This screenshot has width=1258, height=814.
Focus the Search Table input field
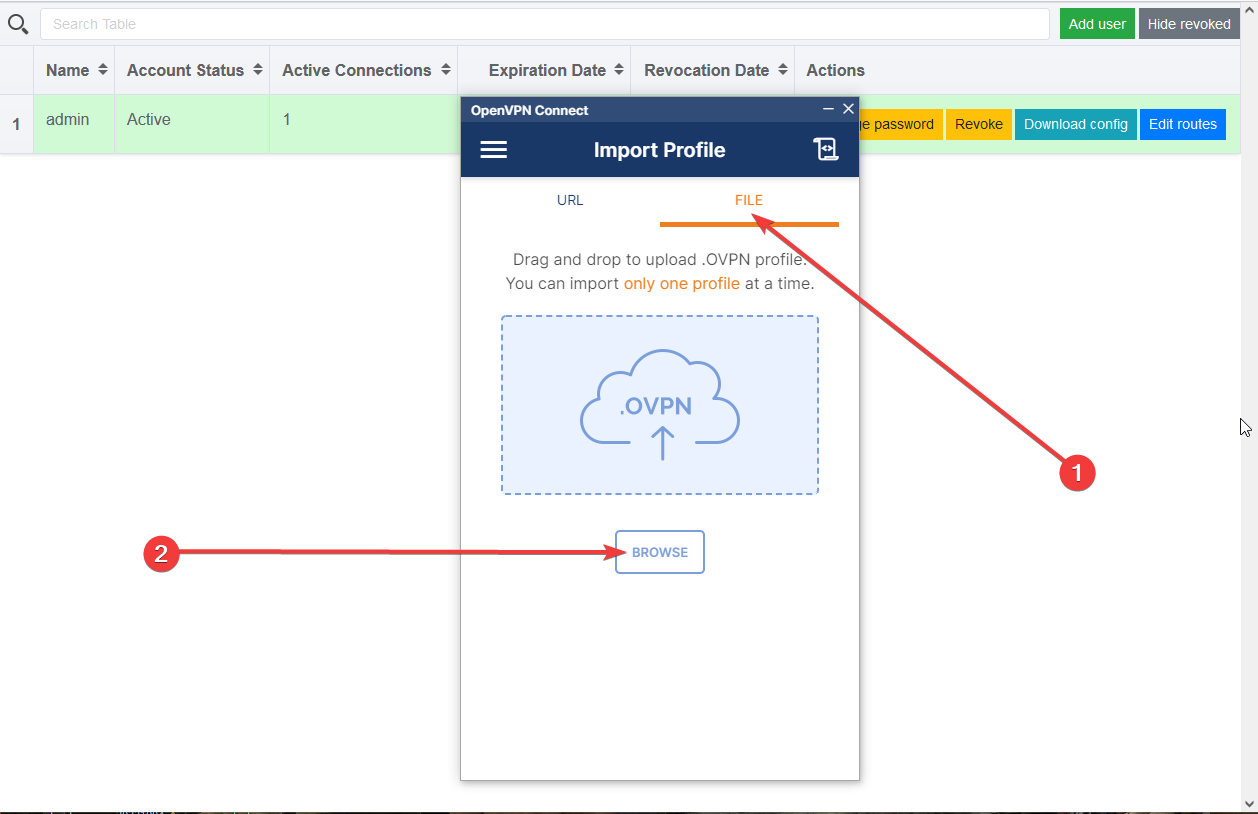click(545, 24)
